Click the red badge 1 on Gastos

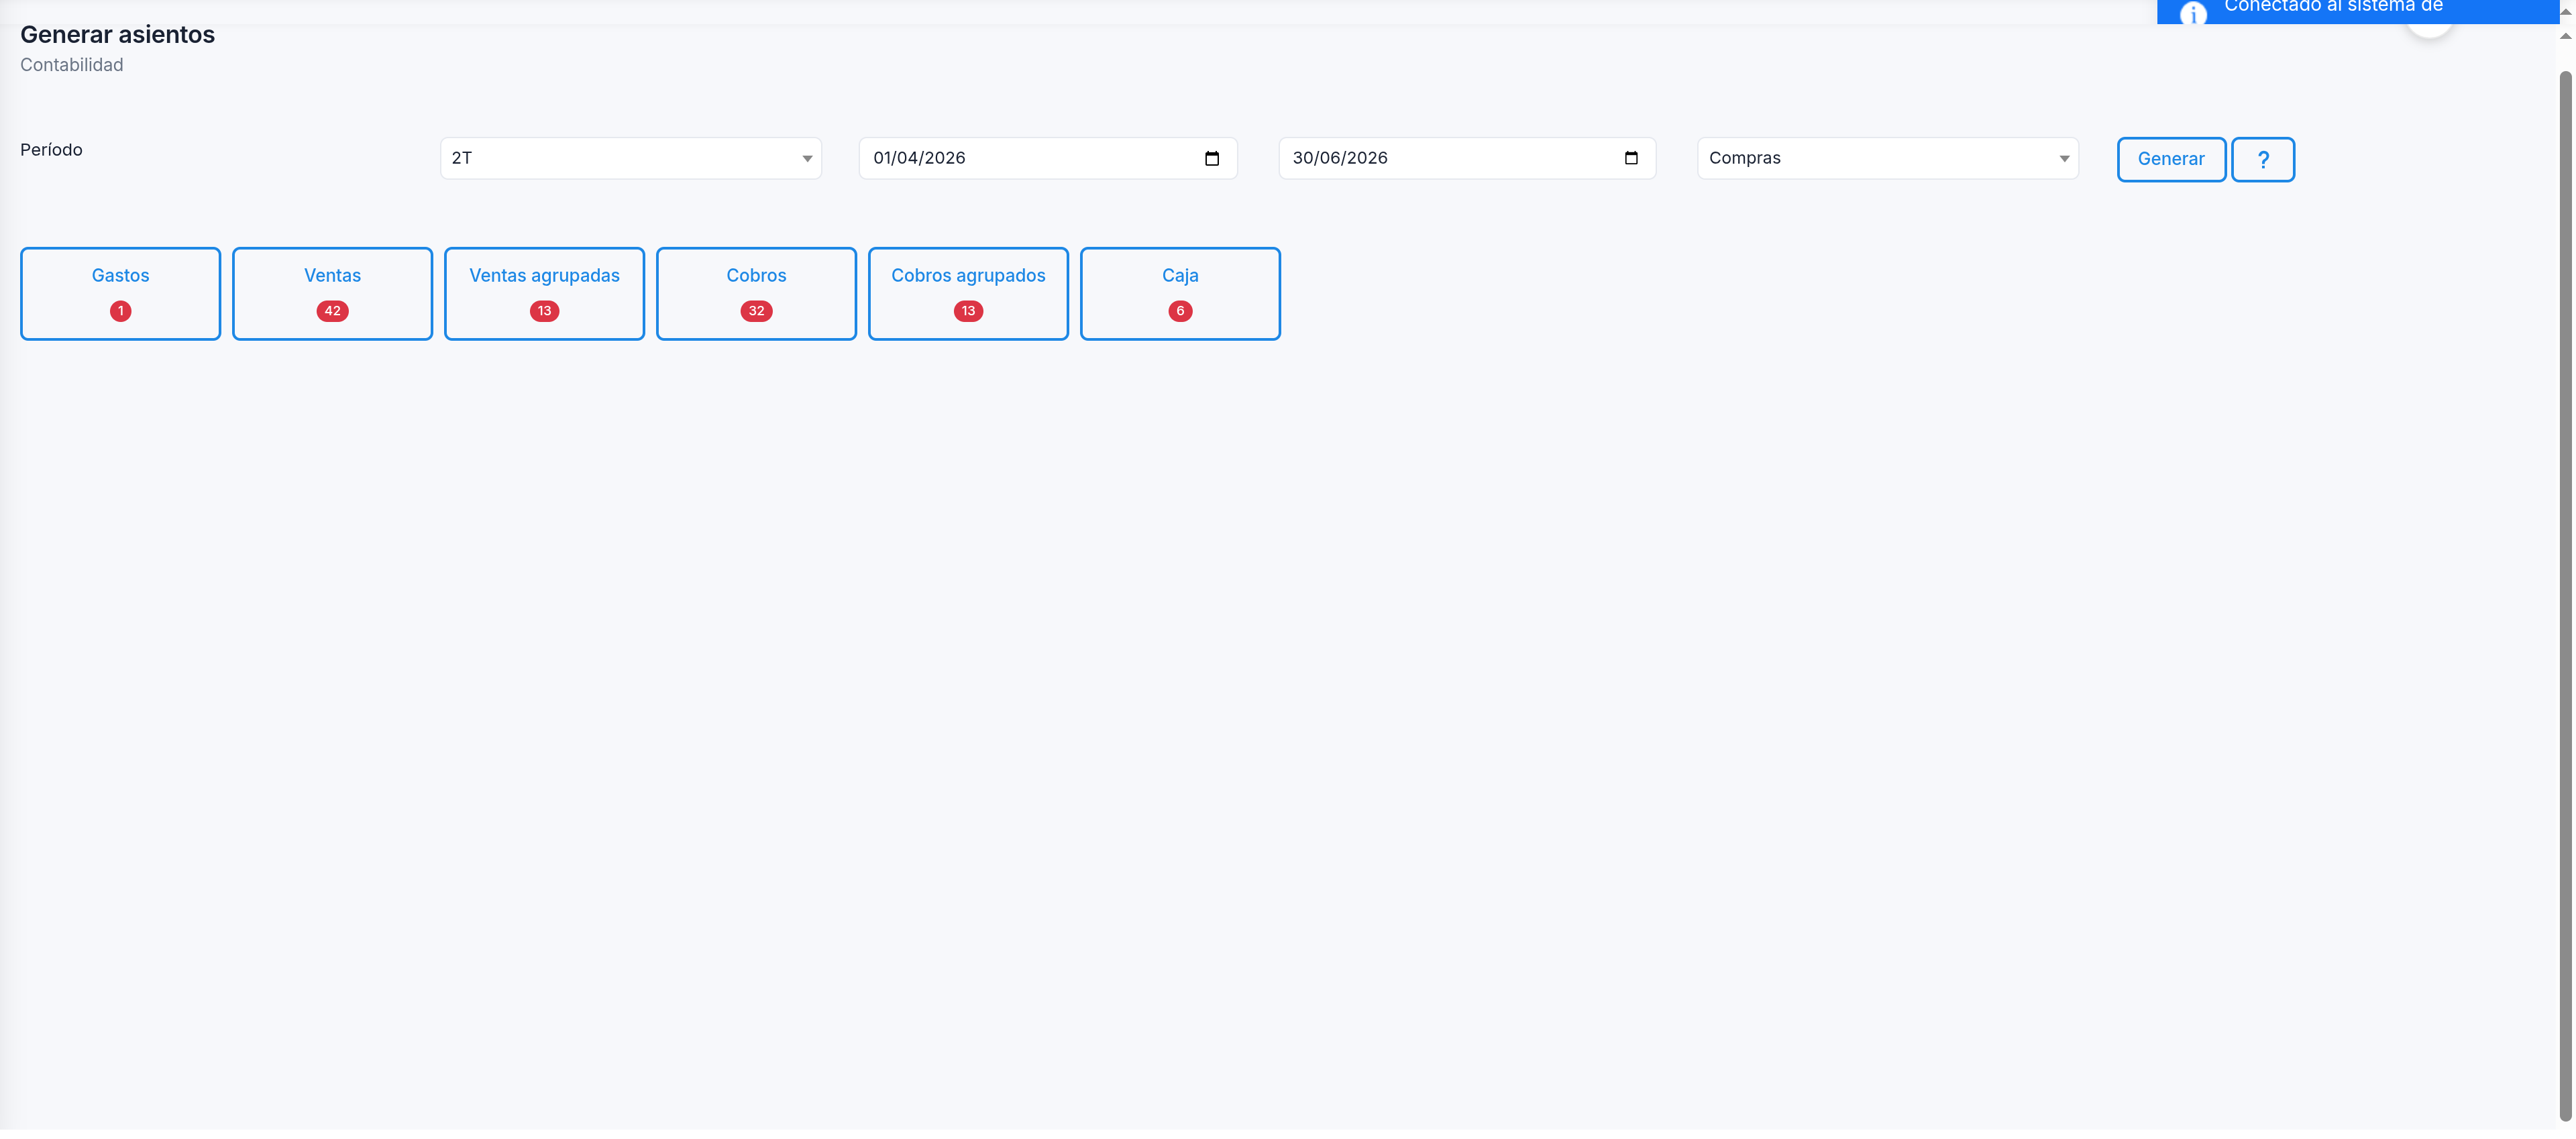pyautogui.click(x=120, y=311)
